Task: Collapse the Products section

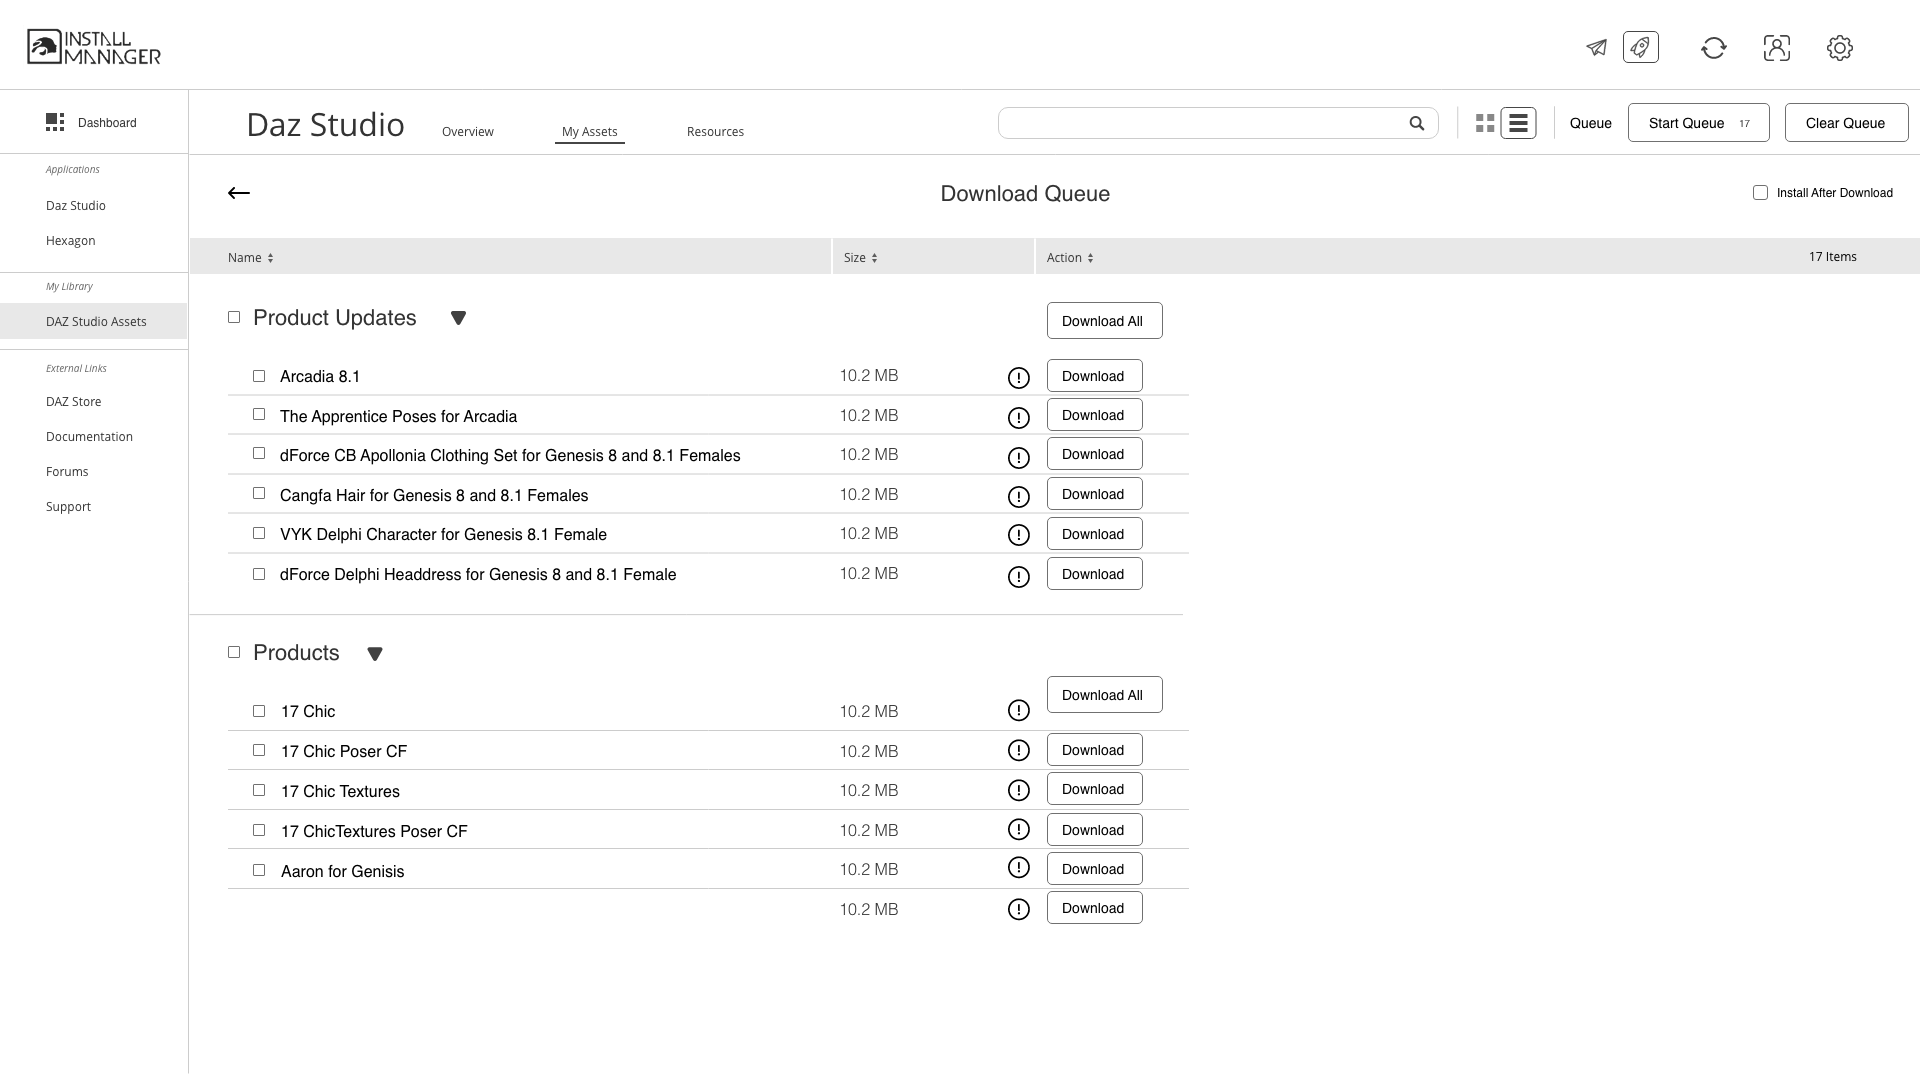Action: [375, 654]
